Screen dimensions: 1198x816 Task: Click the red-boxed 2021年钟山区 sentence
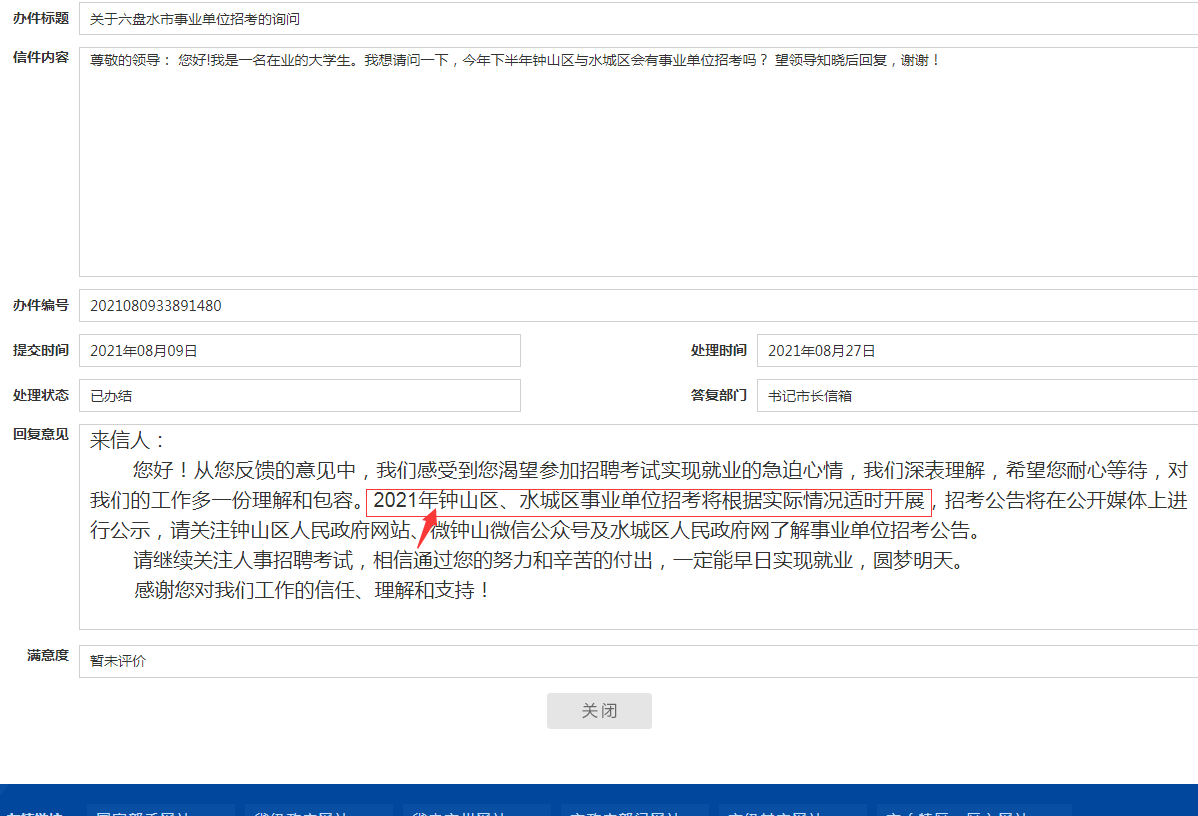tap(648, 501)
